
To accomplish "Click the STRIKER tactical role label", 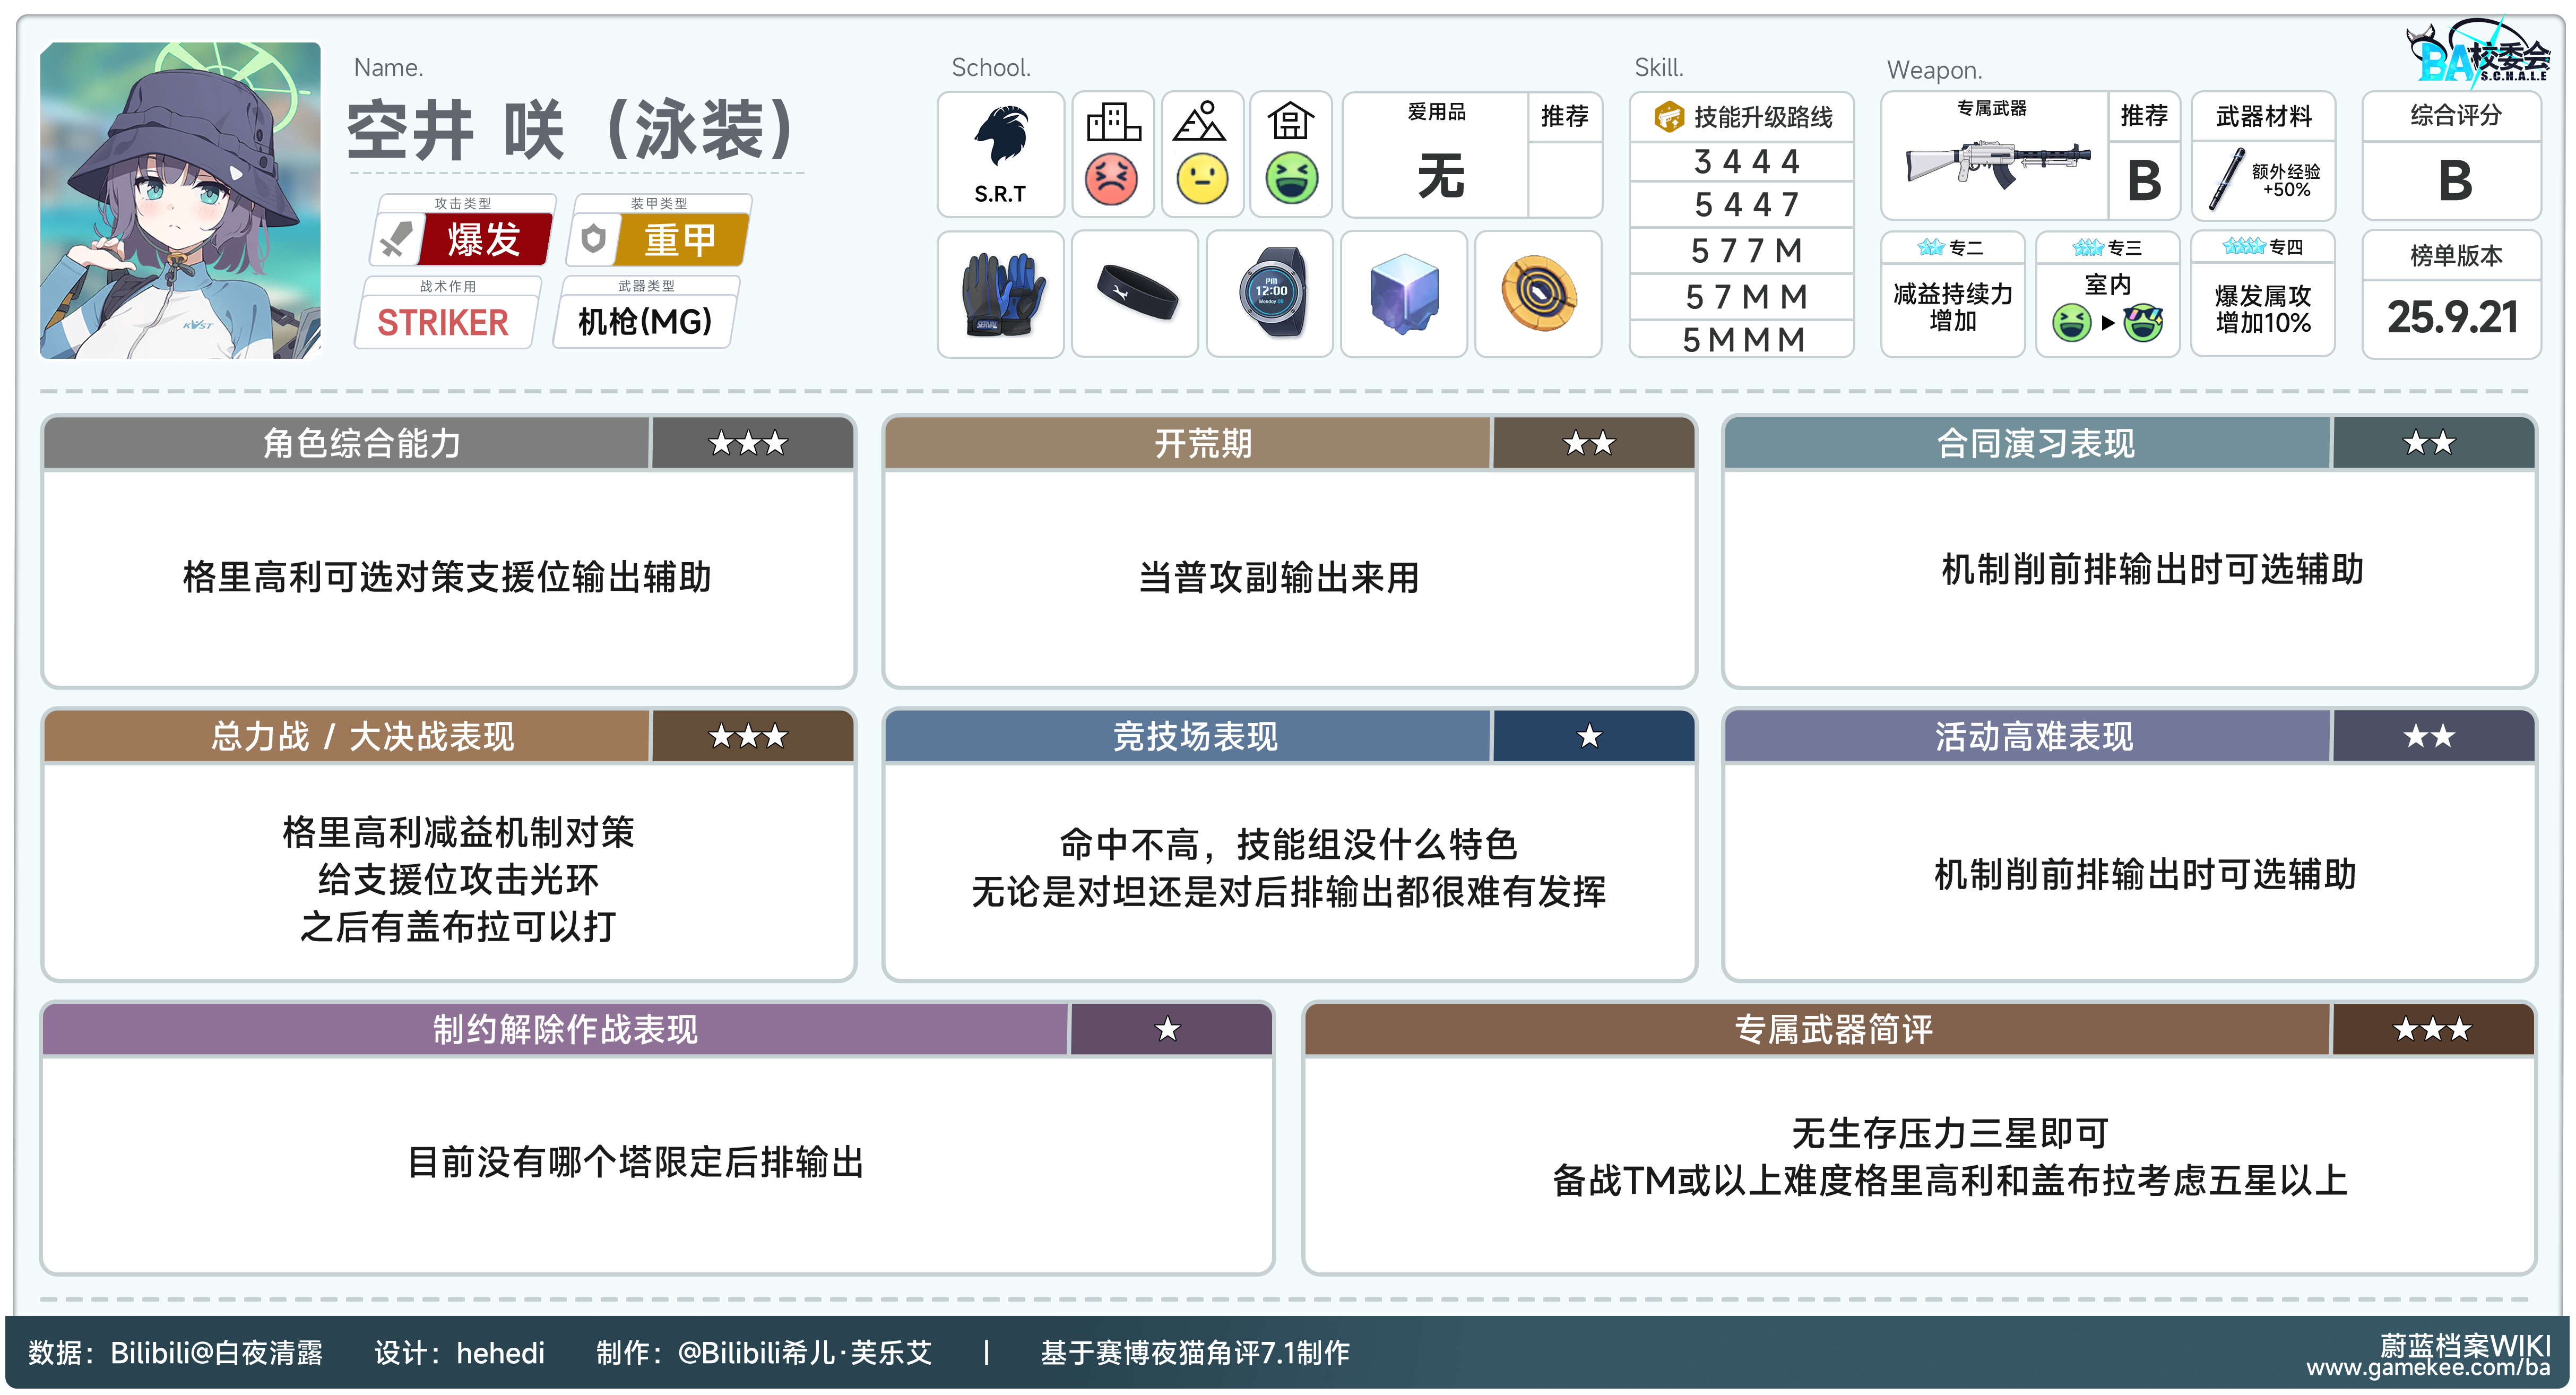I will pyautogui.click(x=443, y=322).
